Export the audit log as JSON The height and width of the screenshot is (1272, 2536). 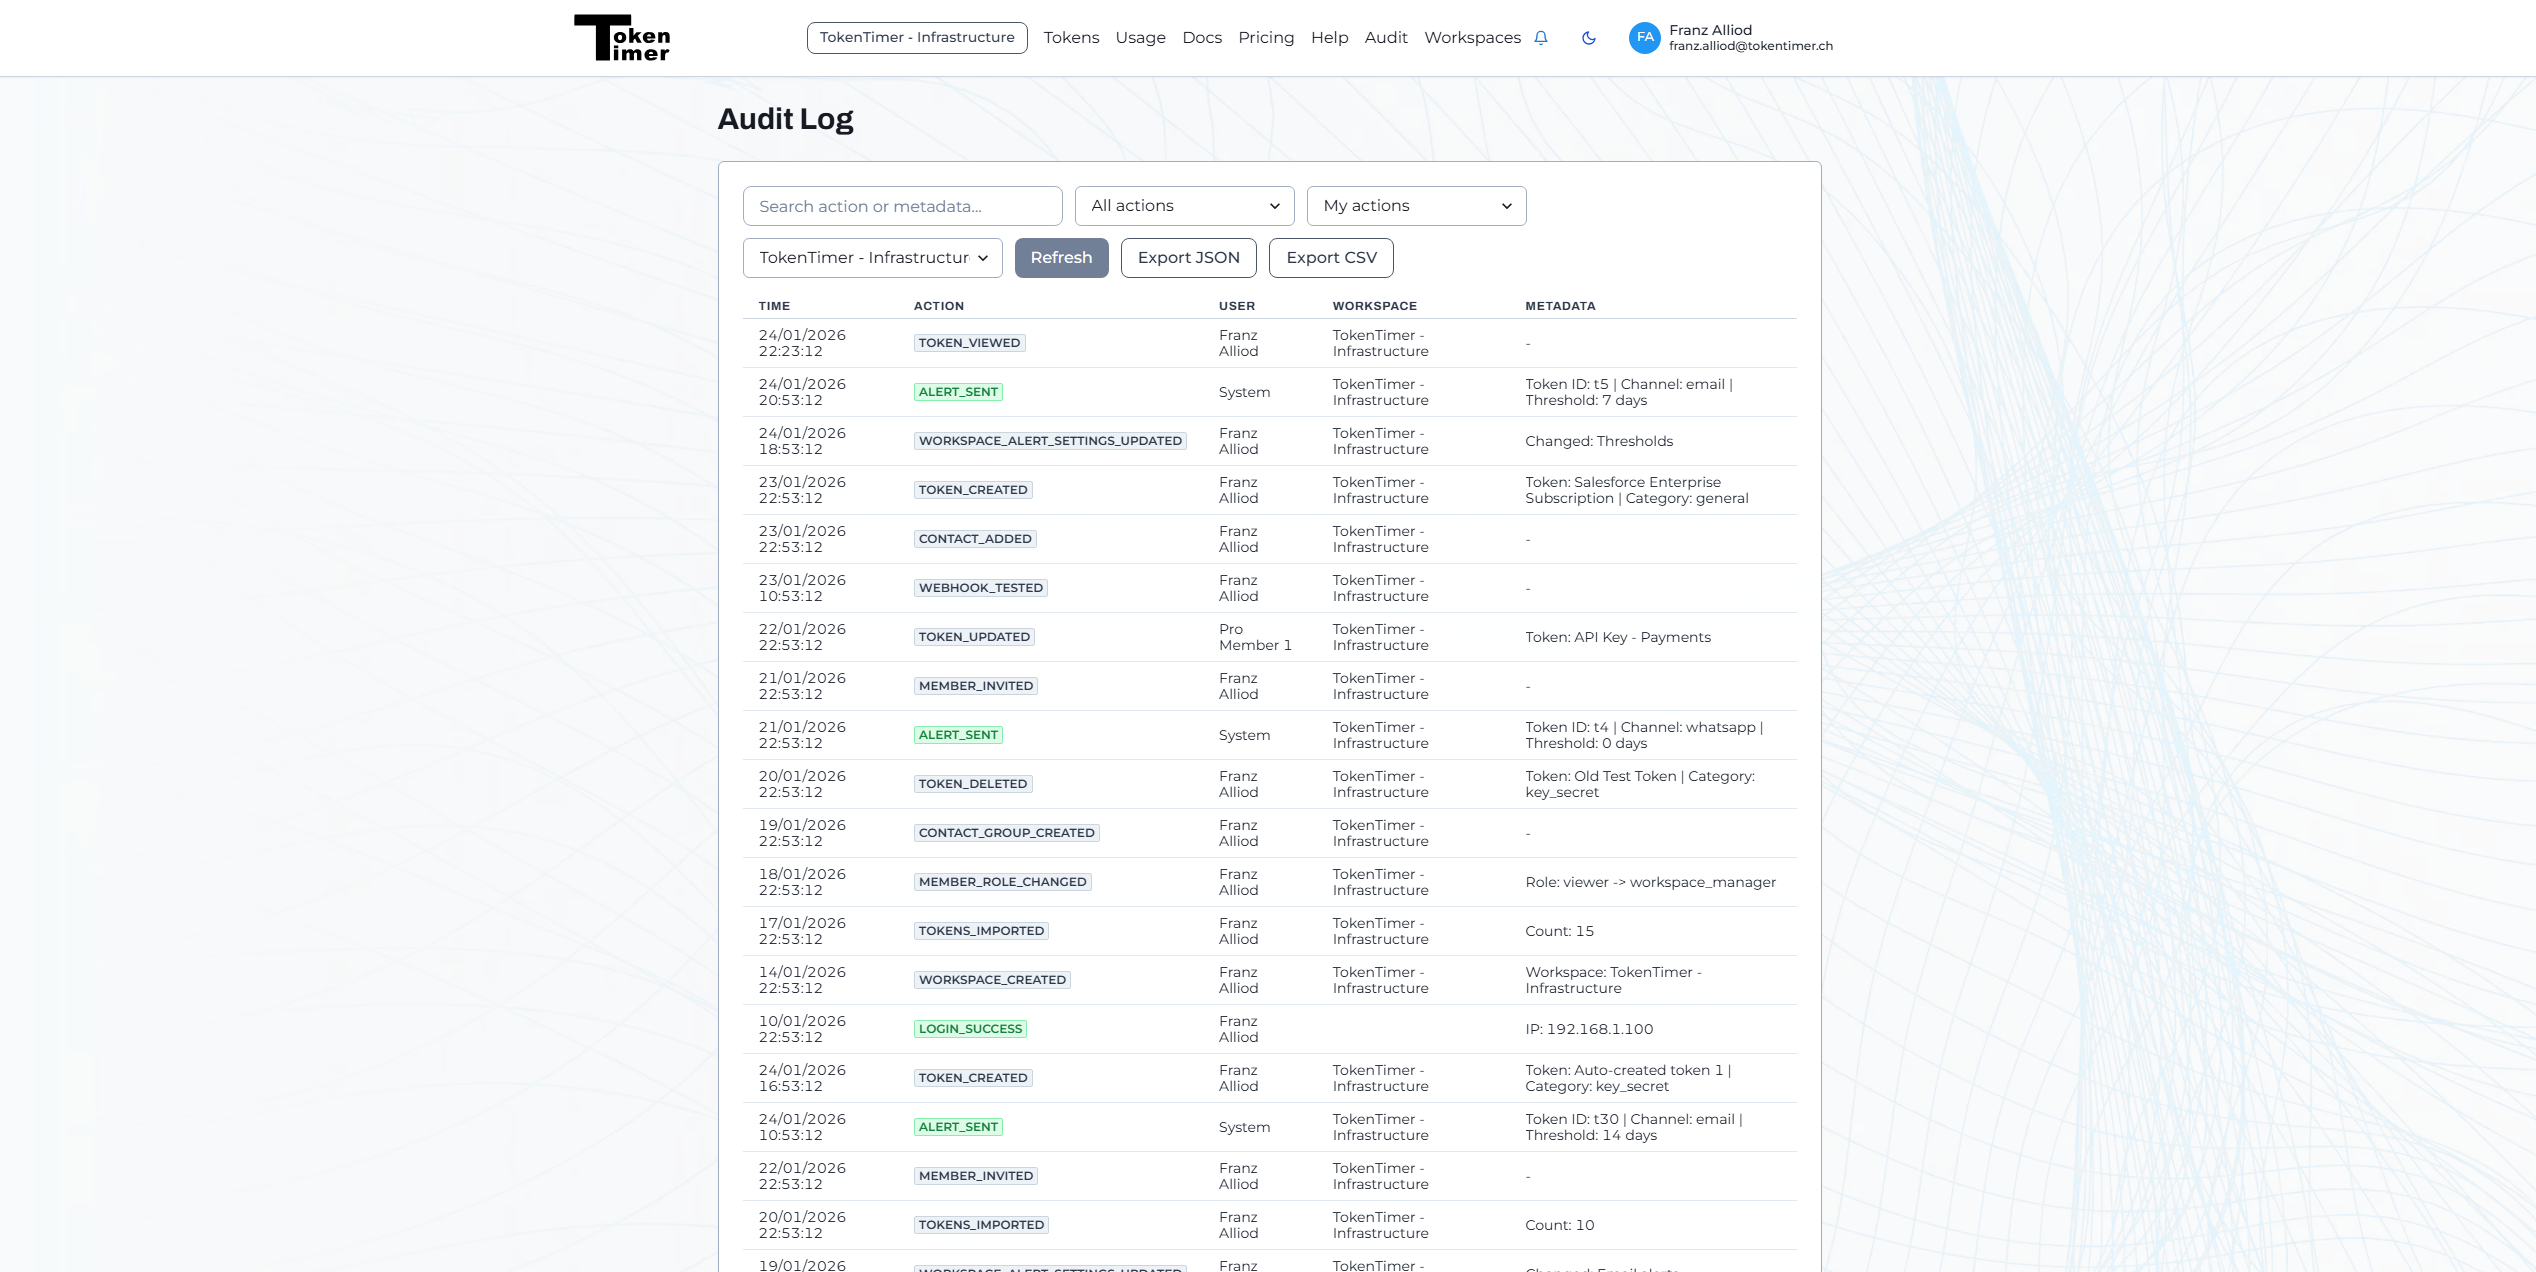[1189, 257]
